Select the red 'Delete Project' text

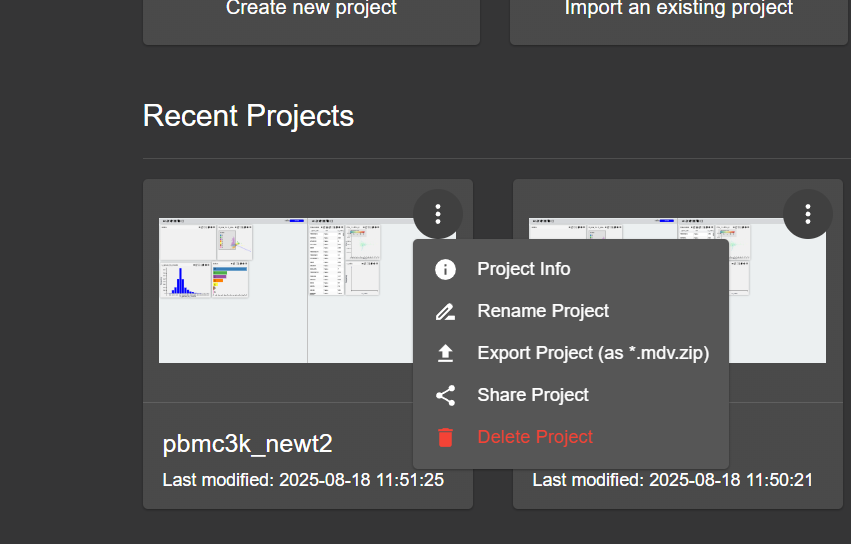click(535, 437)
